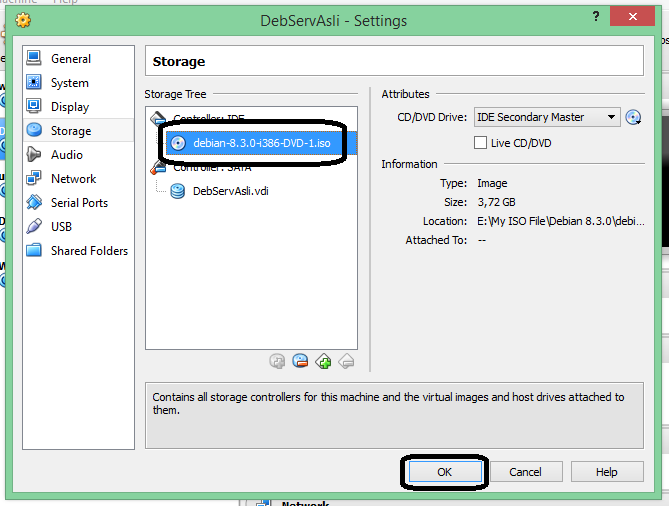Select the Controller: SATA tree node

212,169
